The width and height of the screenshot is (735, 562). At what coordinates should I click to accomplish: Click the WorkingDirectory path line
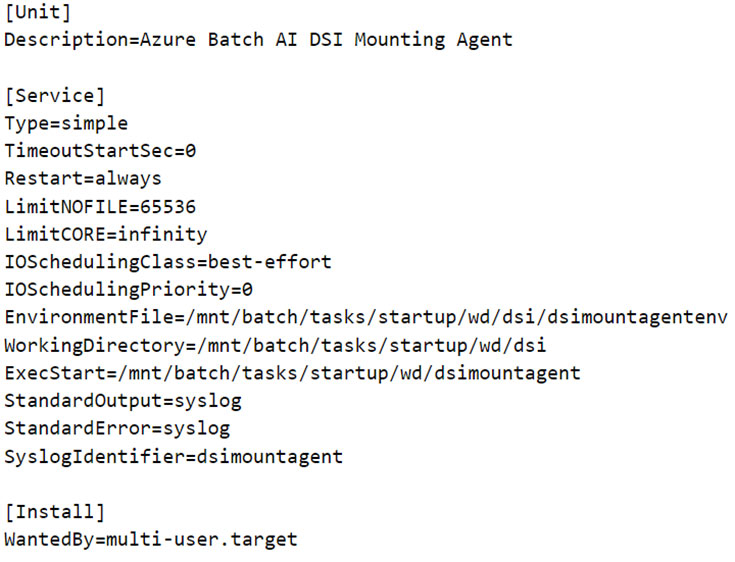(x=275, y=346)
